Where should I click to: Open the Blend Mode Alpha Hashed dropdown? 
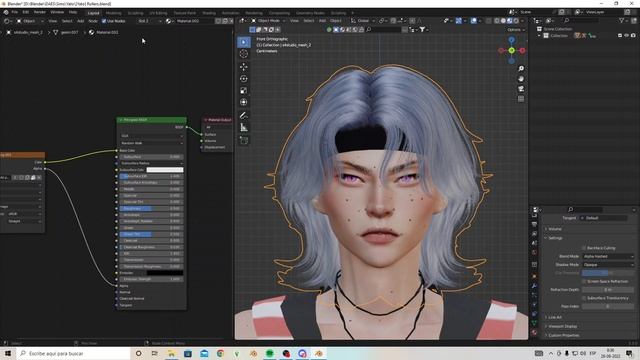608,256
